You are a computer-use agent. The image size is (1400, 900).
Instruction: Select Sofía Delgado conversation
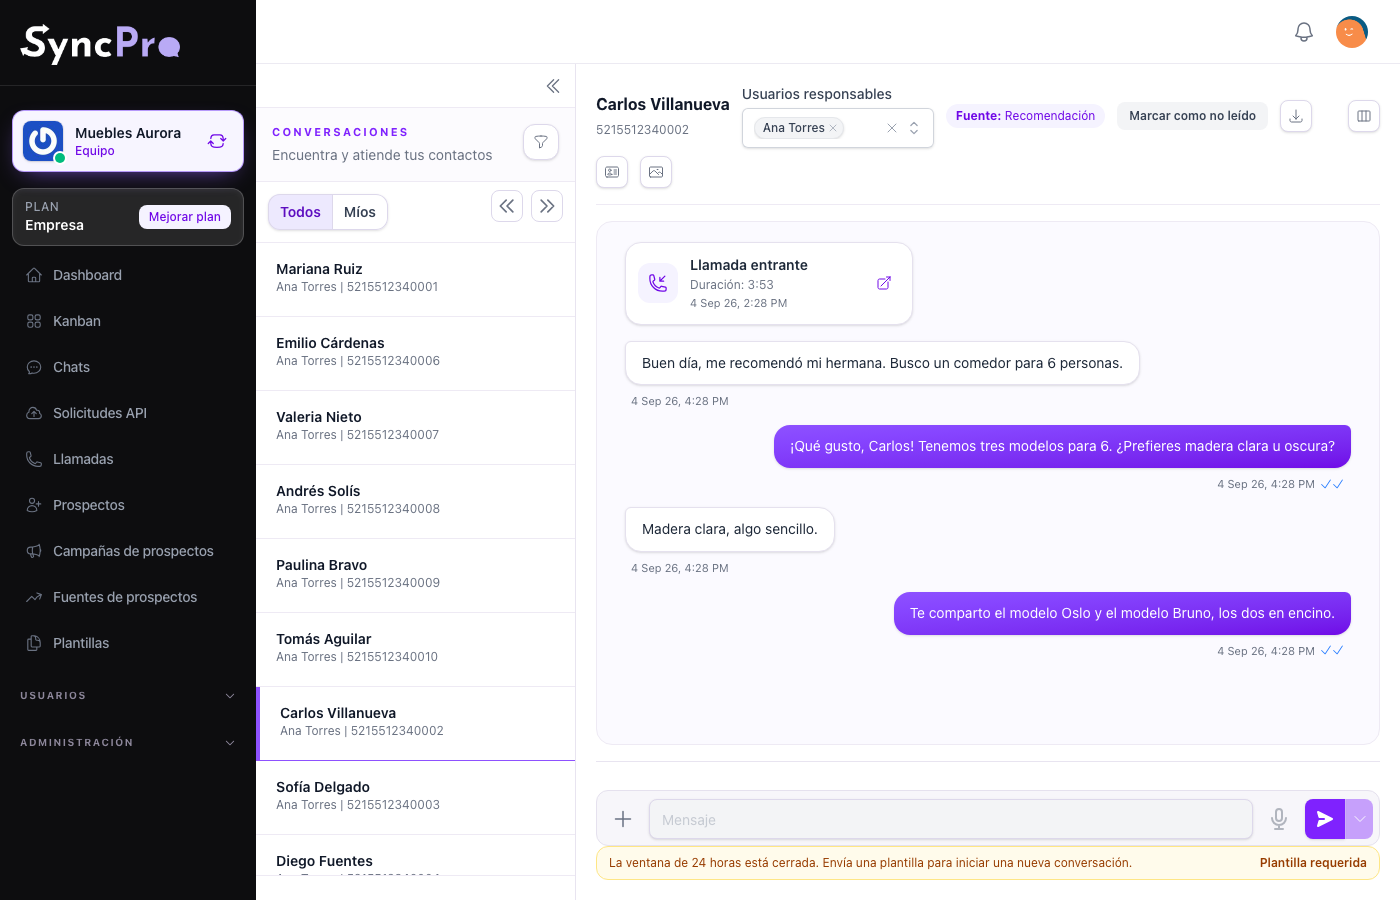[416, 798]
